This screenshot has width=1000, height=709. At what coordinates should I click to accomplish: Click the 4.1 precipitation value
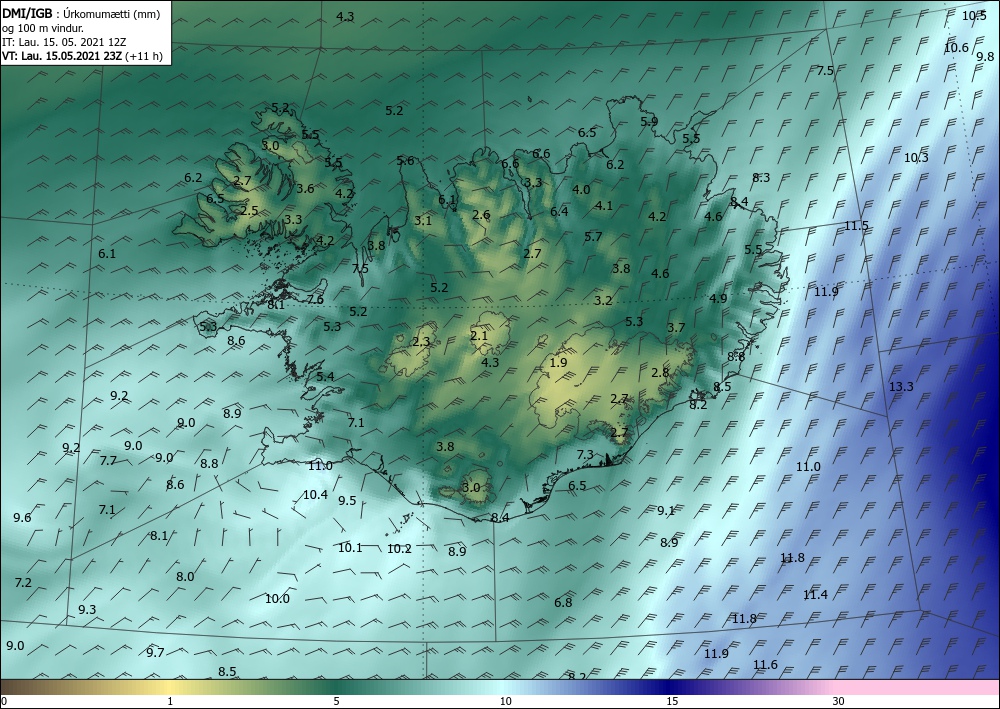[603, 205]
